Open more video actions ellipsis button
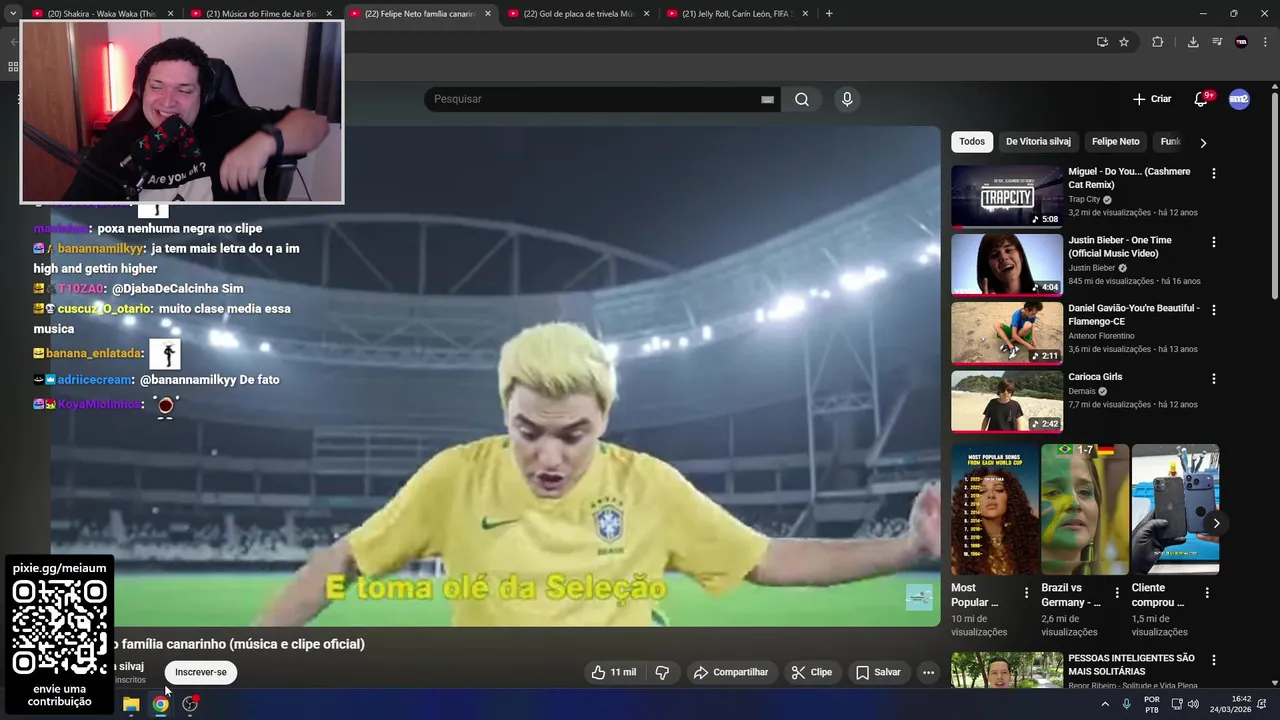This screenshot has height=720, width=1280. 928,672
